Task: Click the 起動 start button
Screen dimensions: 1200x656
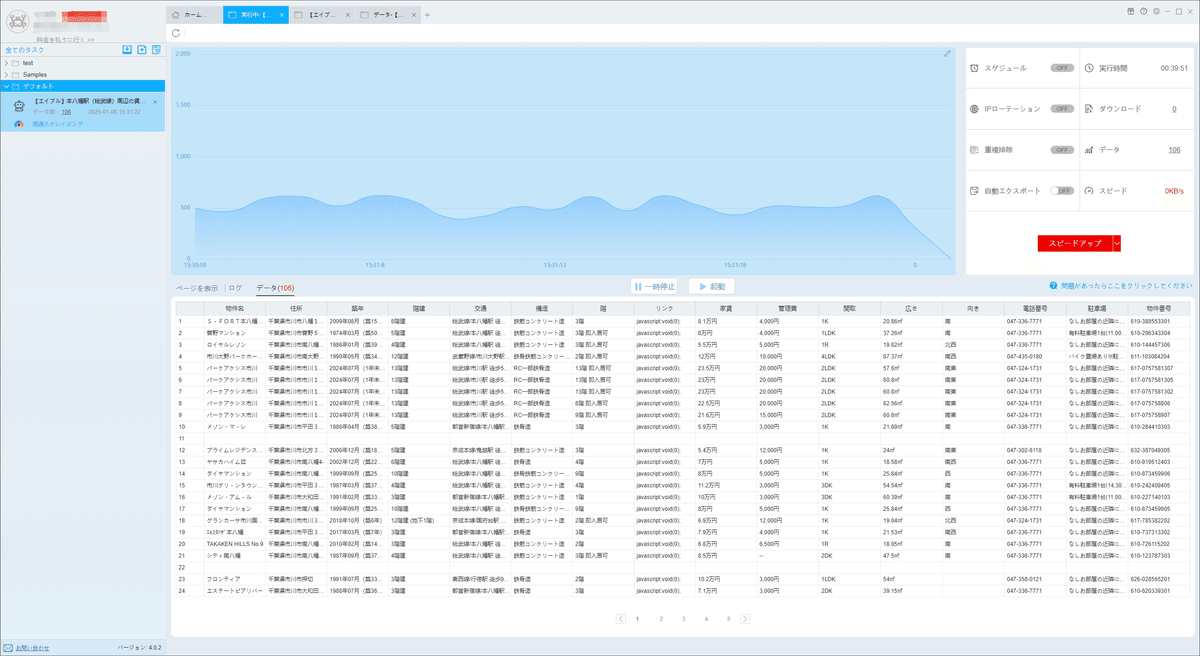Action: click(x=712, y=286)
